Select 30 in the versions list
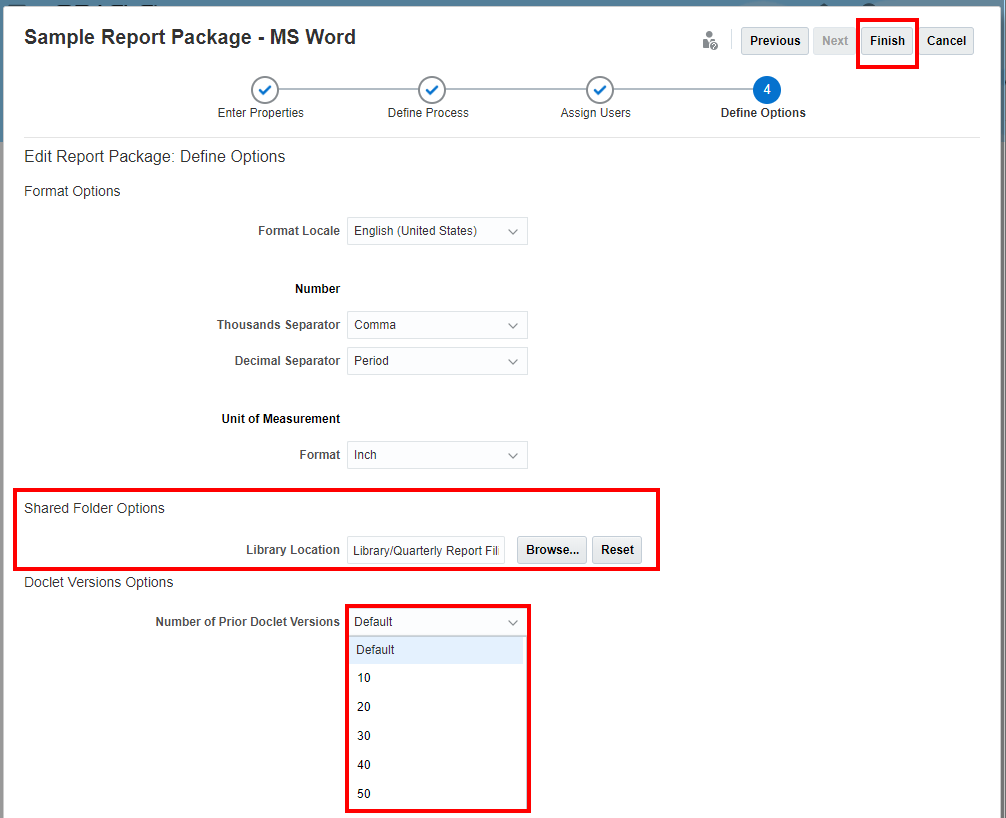1006x818 pixels. click(x=436, y=736)
